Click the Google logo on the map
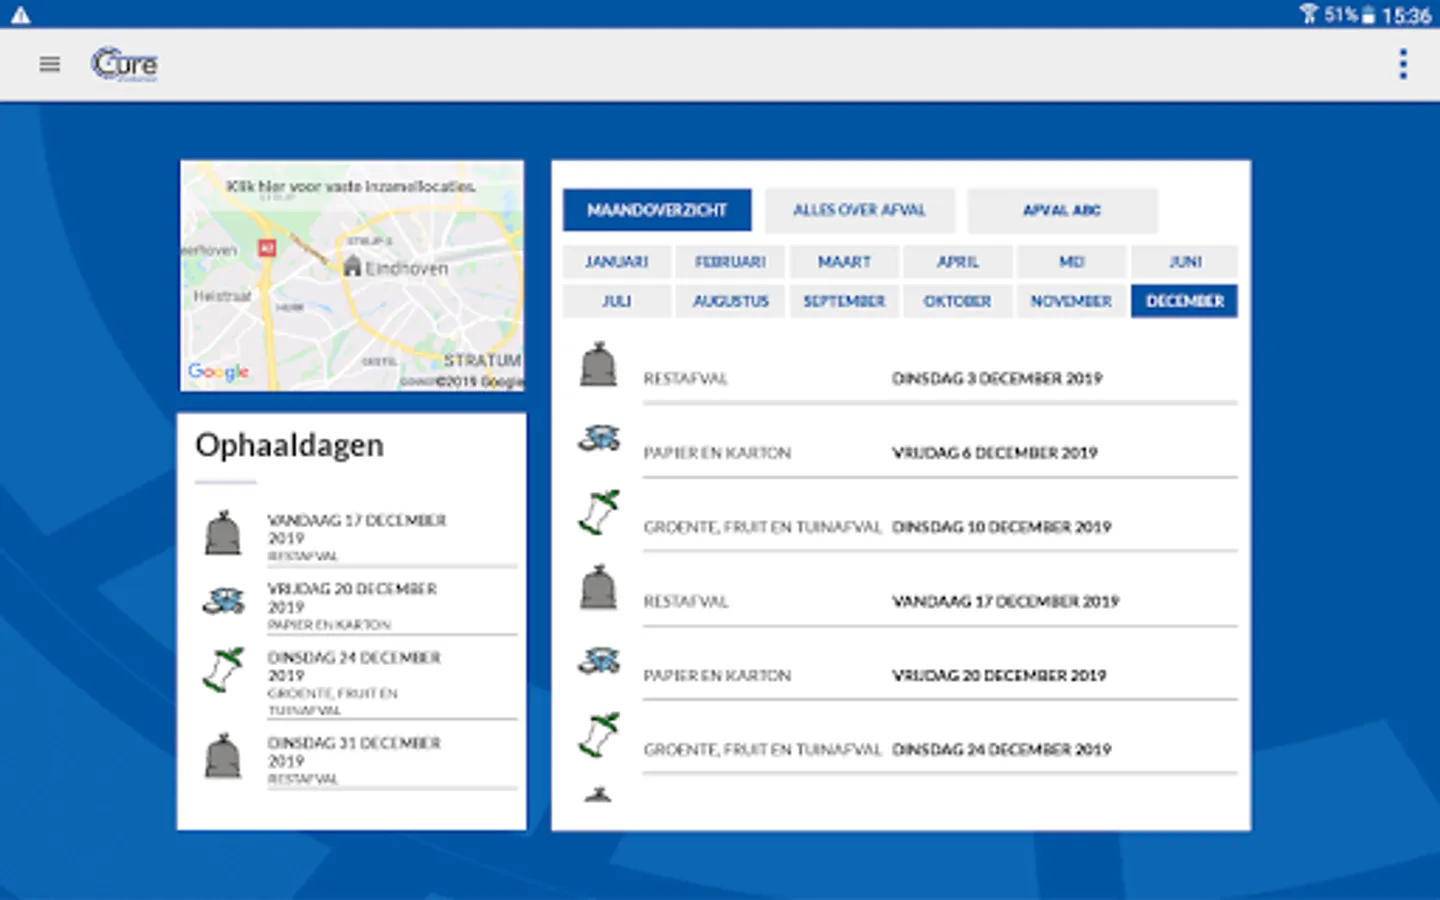This screenshot has width=1440, height=900. pos(218,371)
